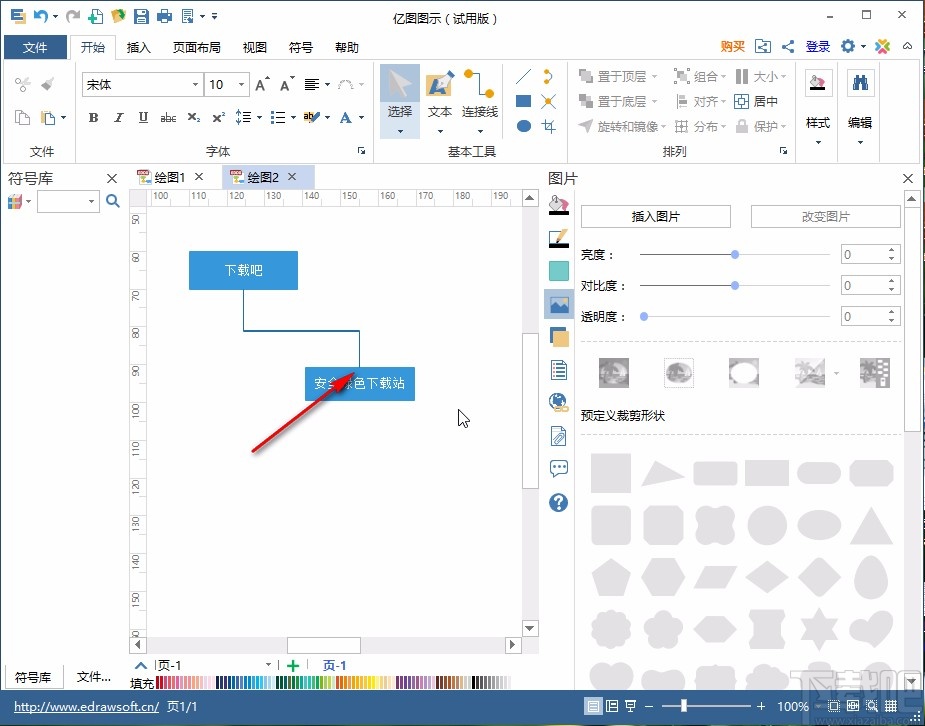
Task: Open the layers panel stacked squares icon
Action: coord(558,337)
